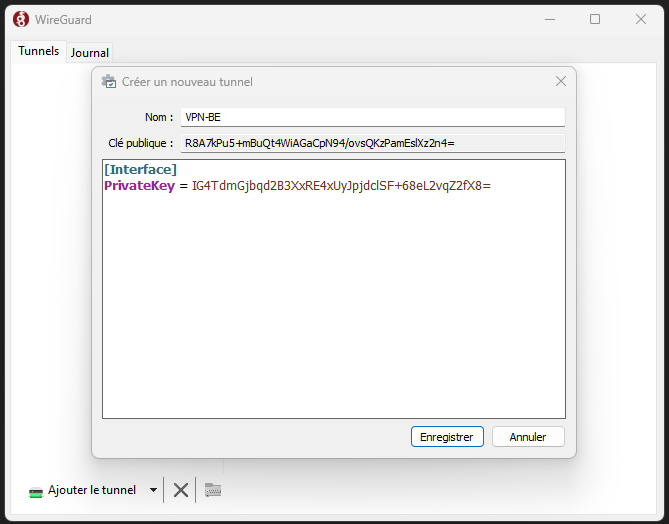Click the [Interface] header line in the editor
This screenshot has height=524, width=669.
(141, 170)
